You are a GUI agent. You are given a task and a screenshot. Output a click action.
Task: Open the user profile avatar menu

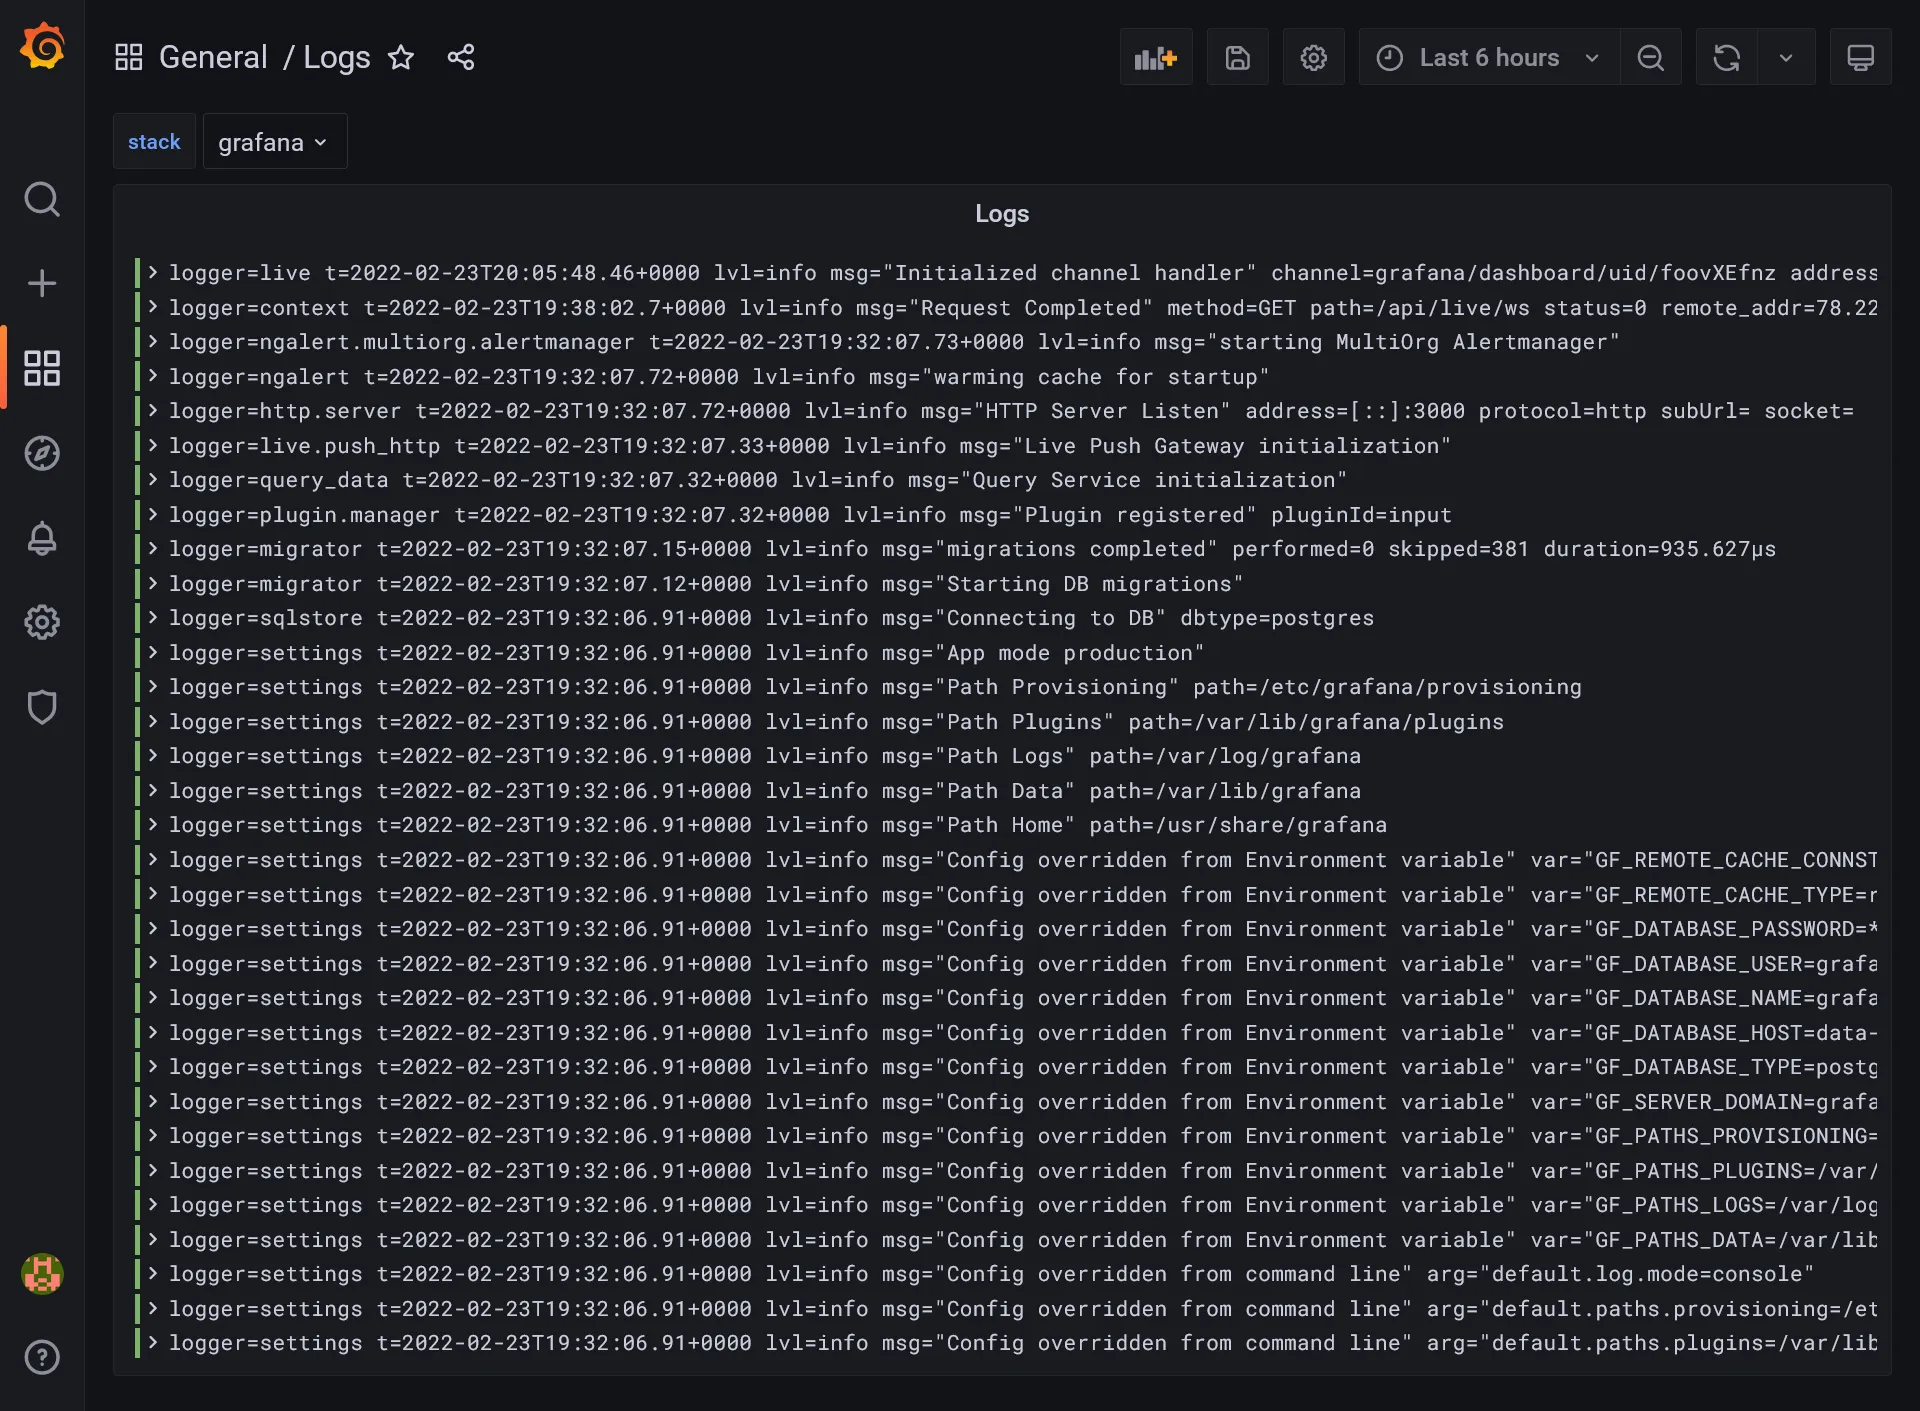[42, 1274]
